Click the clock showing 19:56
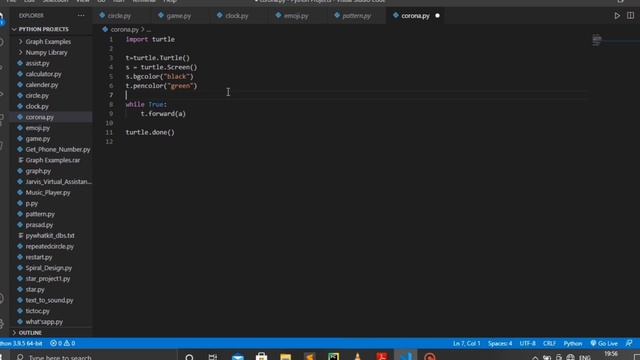 pyautogui.click(x=611, y=354)
